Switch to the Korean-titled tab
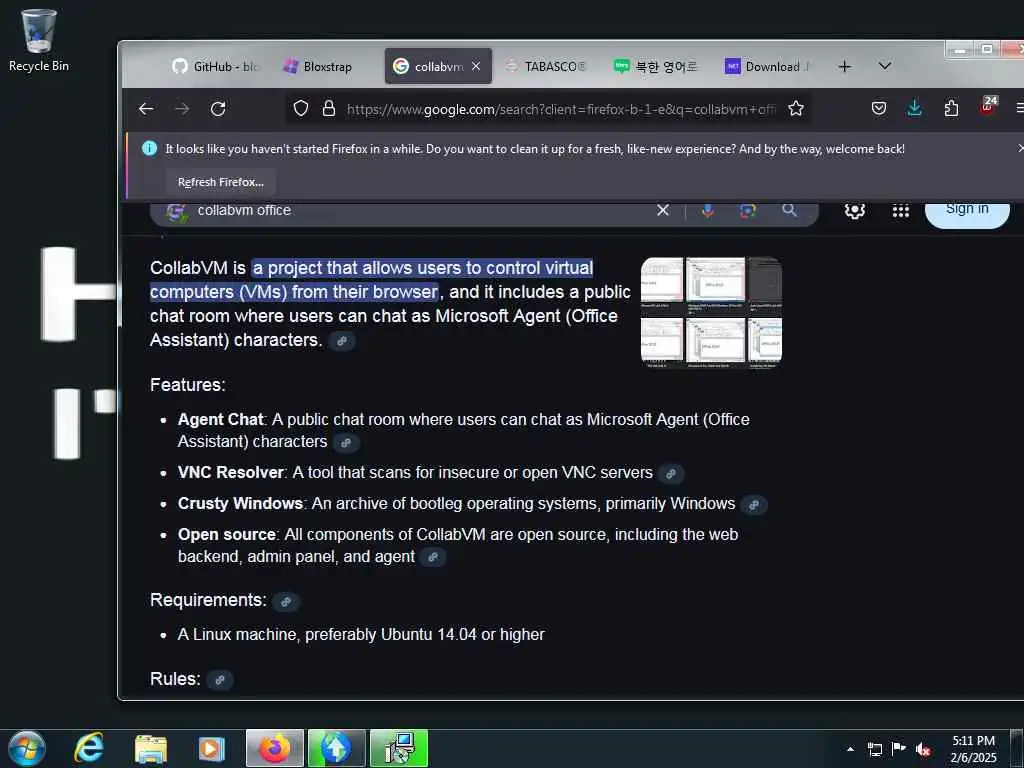Viewport: 1024px width, 768px height. (656, 67)
